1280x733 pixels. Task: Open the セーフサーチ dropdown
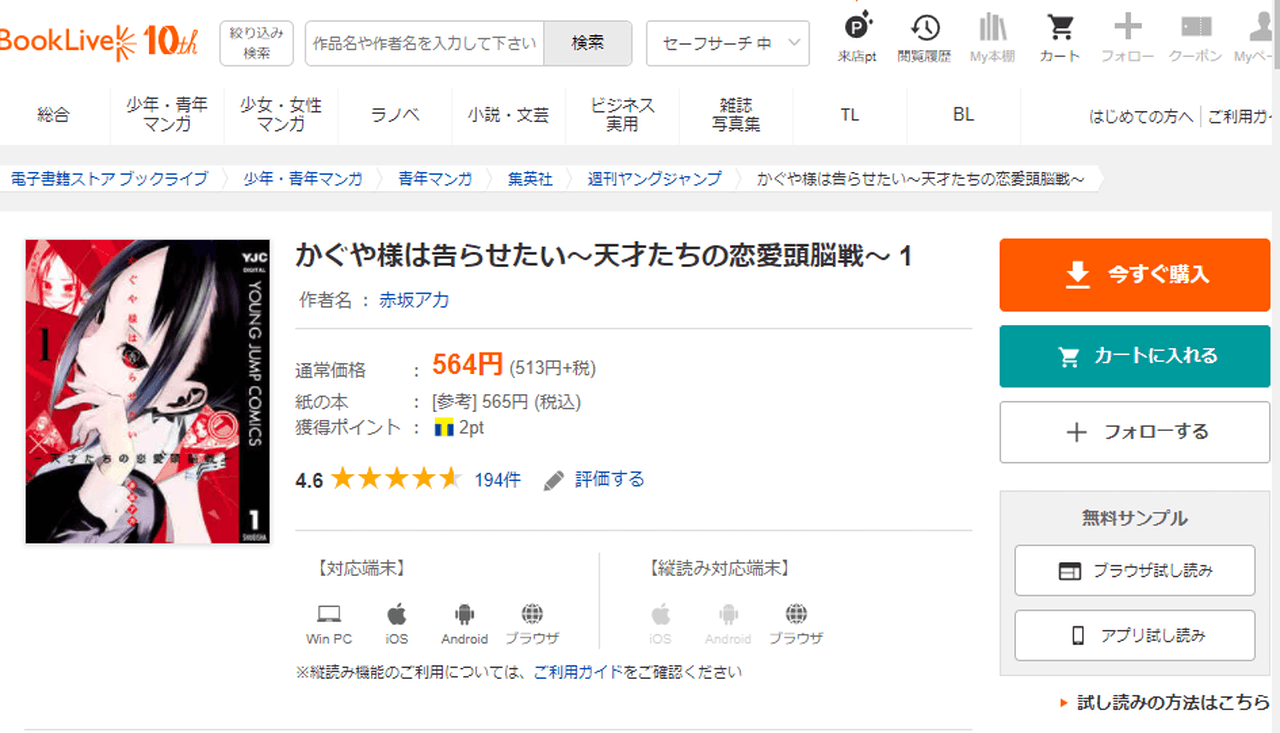(x=727, y=43)
